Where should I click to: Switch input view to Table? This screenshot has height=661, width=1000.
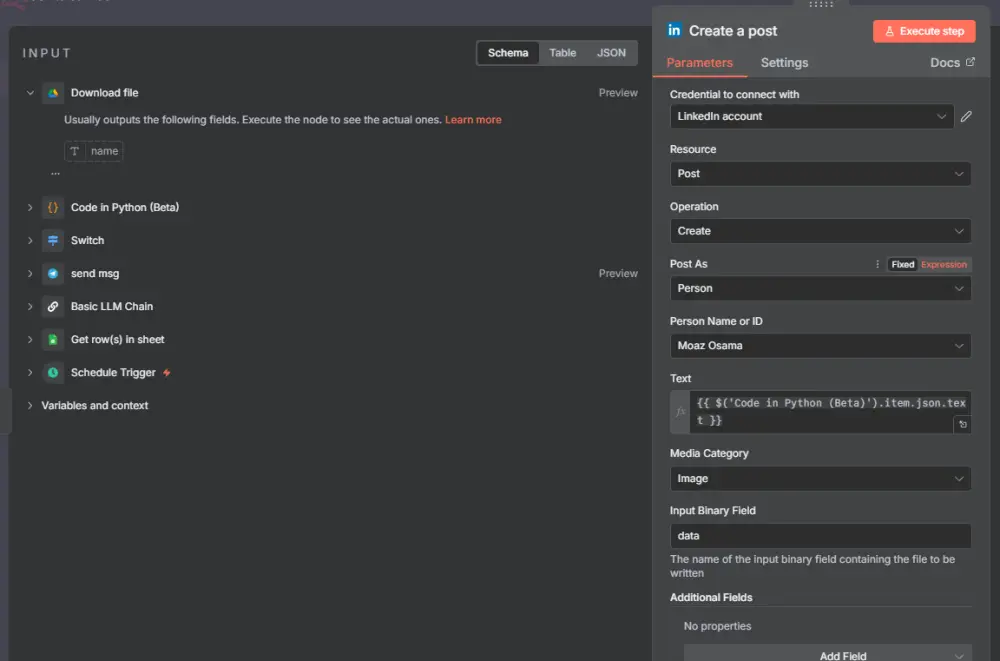(x=563, y=53)
